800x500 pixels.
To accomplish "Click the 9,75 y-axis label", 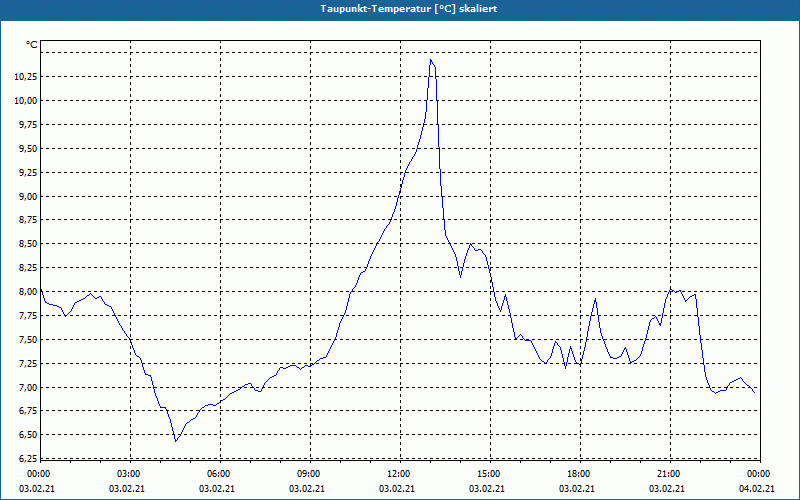I will [x=29, y=124].
